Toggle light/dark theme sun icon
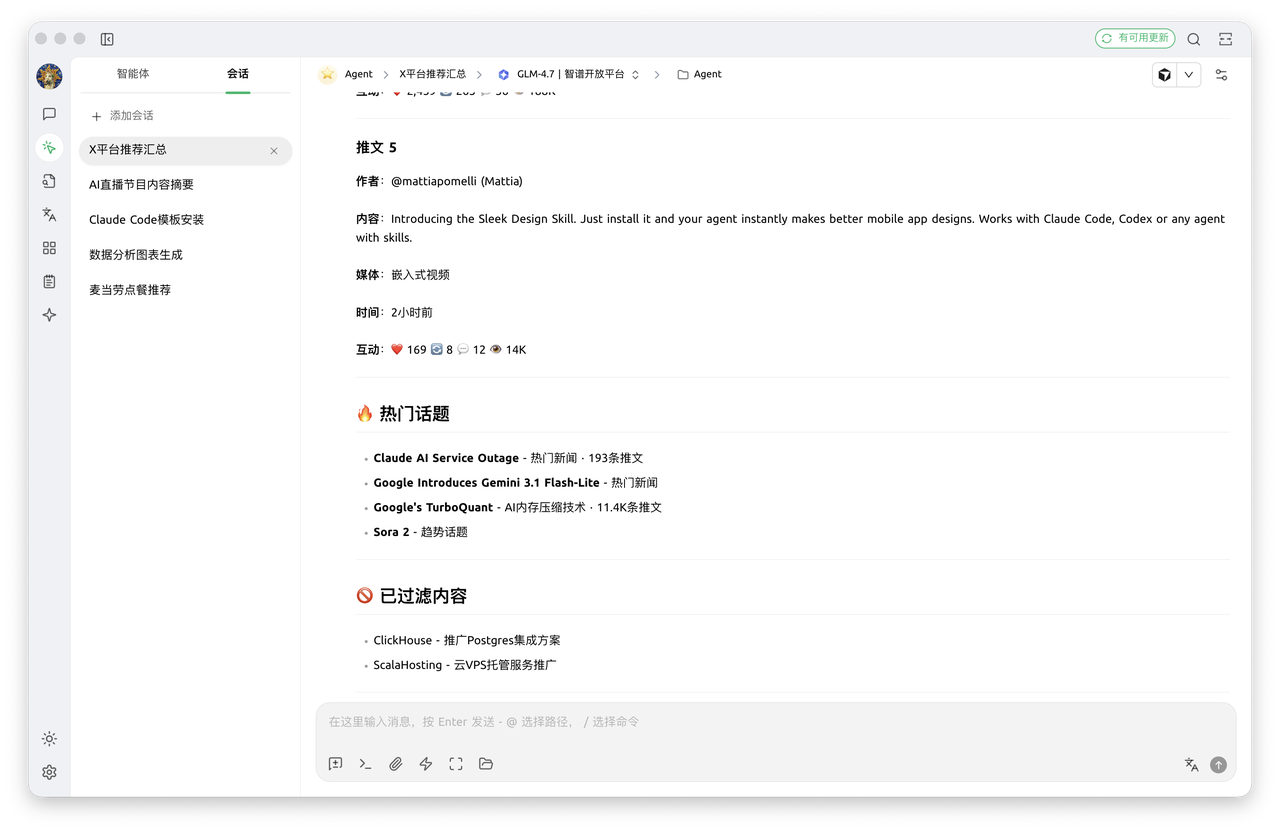The height and width of the screenshot is (832, 1280). point(49,739)
